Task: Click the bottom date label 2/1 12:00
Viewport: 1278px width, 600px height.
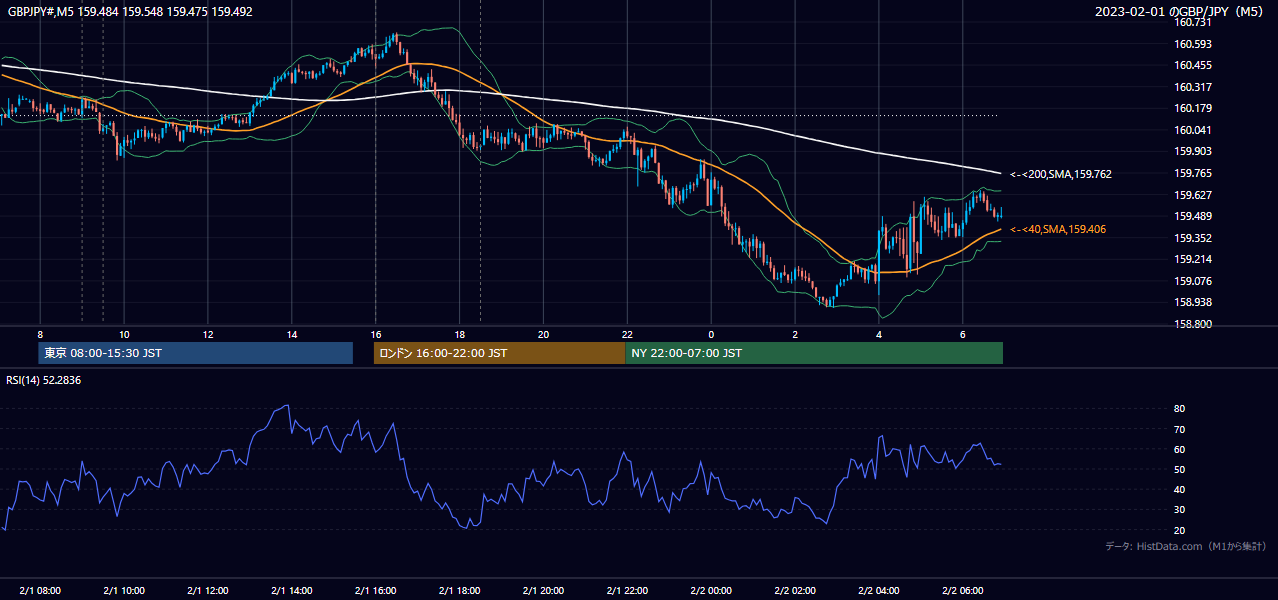Action: point(208,590)
